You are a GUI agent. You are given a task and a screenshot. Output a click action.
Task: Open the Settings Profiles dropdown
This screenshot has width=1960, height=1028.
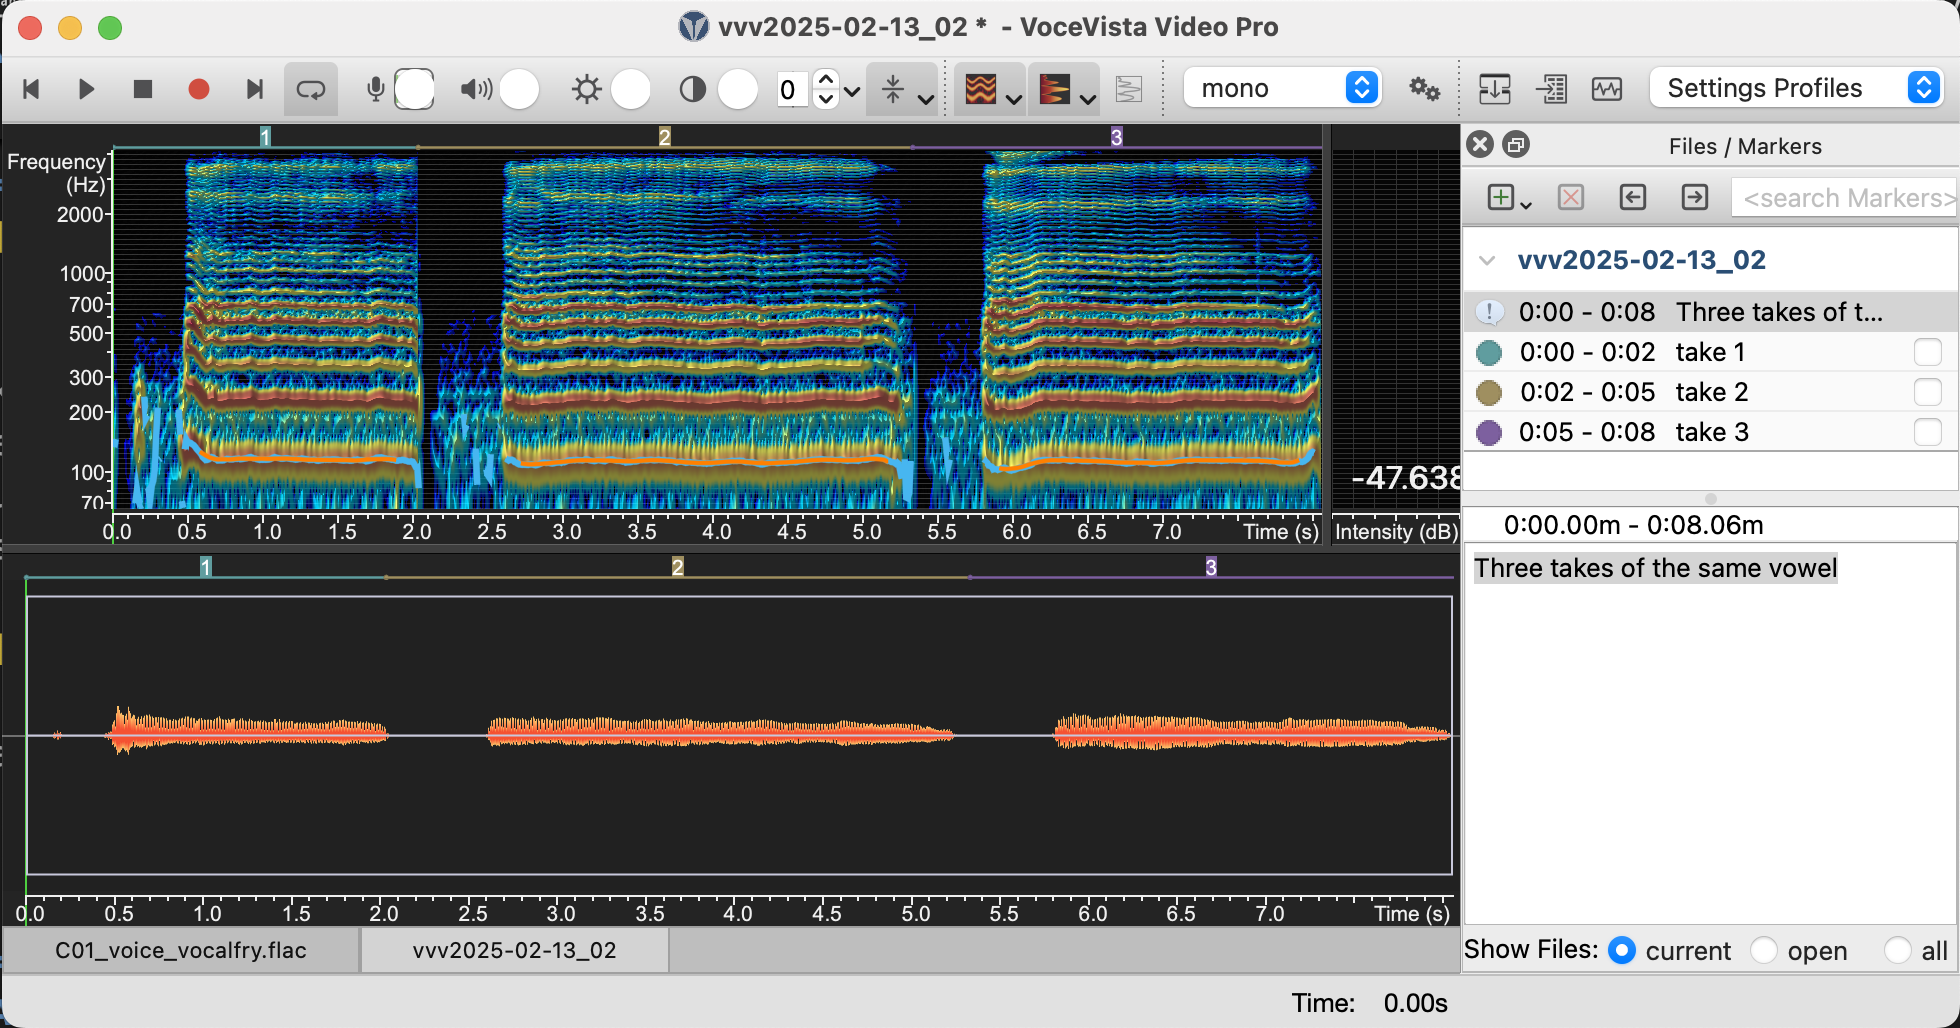[x=1796, y=88]
